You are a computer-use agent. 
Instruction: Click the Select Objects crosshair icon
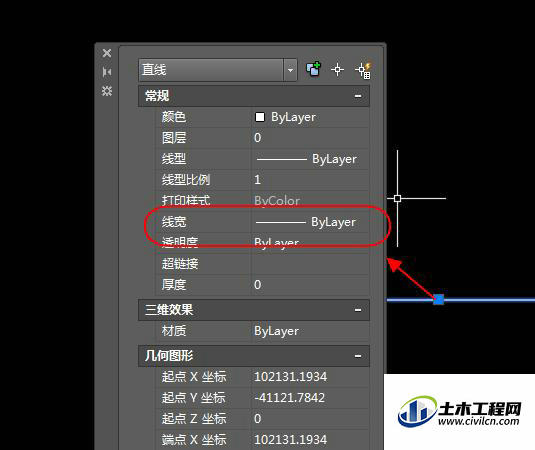click(337, 70)
